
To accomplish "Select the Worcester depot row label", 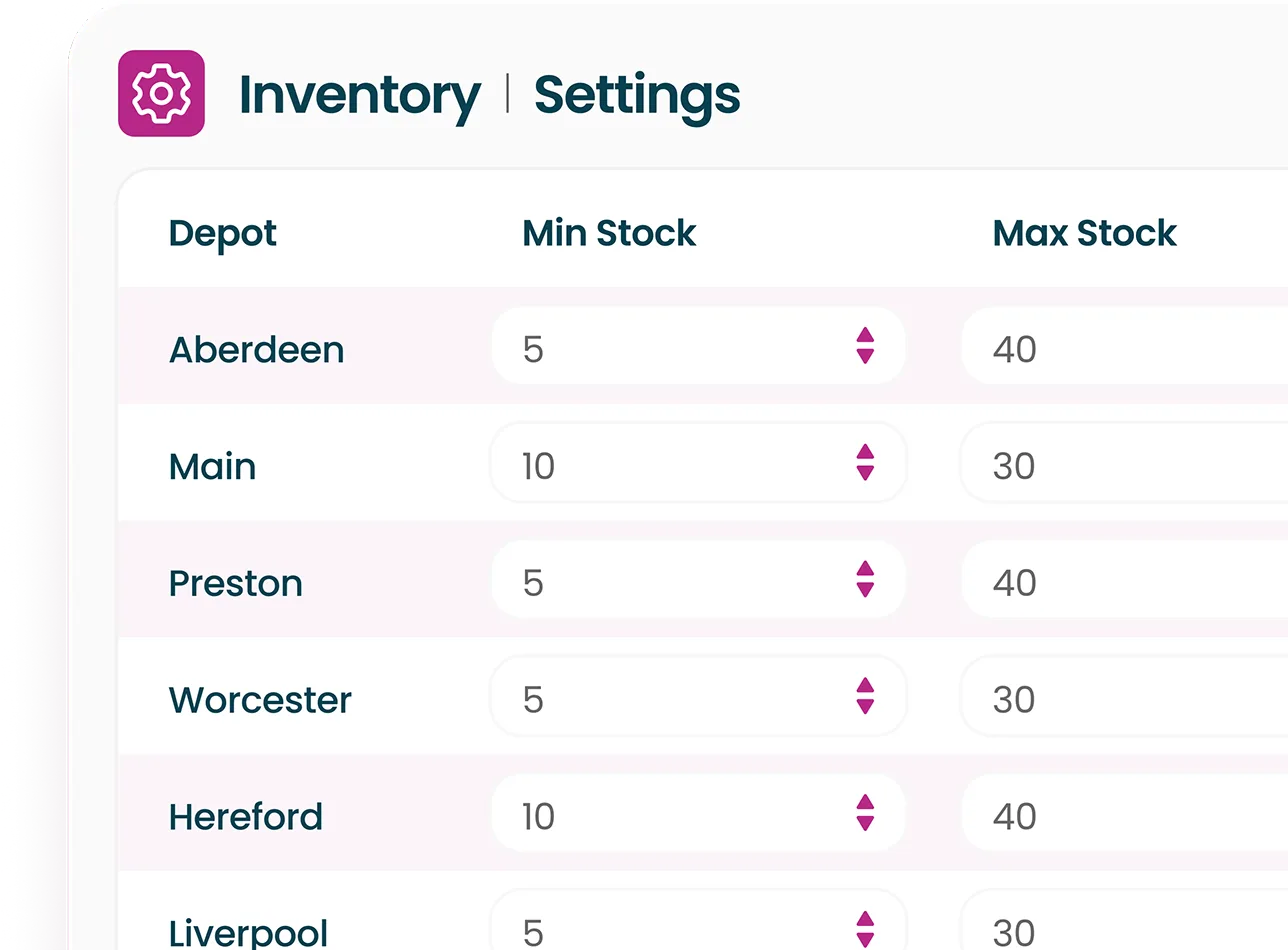I will (x=260, y=700).
